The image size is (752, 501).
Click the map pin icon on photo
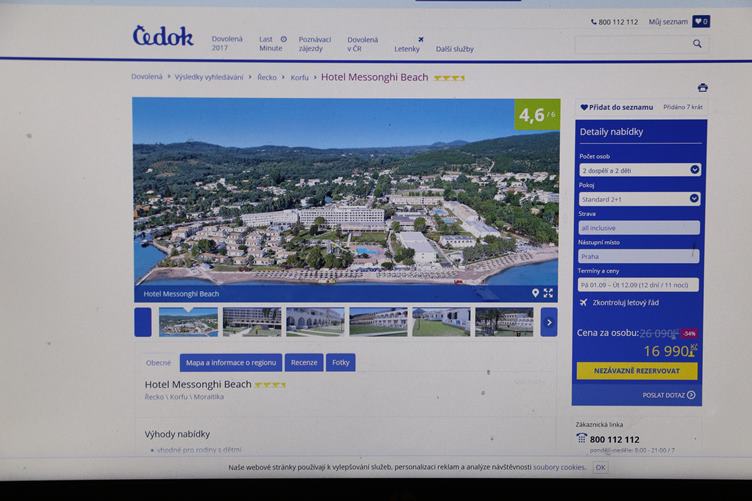(535, 293)
